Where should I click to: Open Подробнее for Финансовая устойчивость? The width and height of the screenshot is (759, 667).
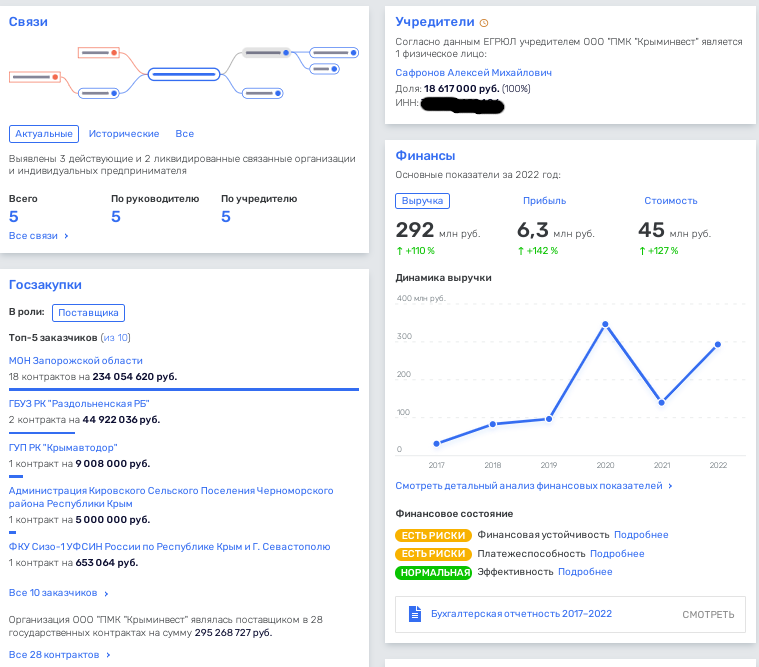(x=641, y=535)
